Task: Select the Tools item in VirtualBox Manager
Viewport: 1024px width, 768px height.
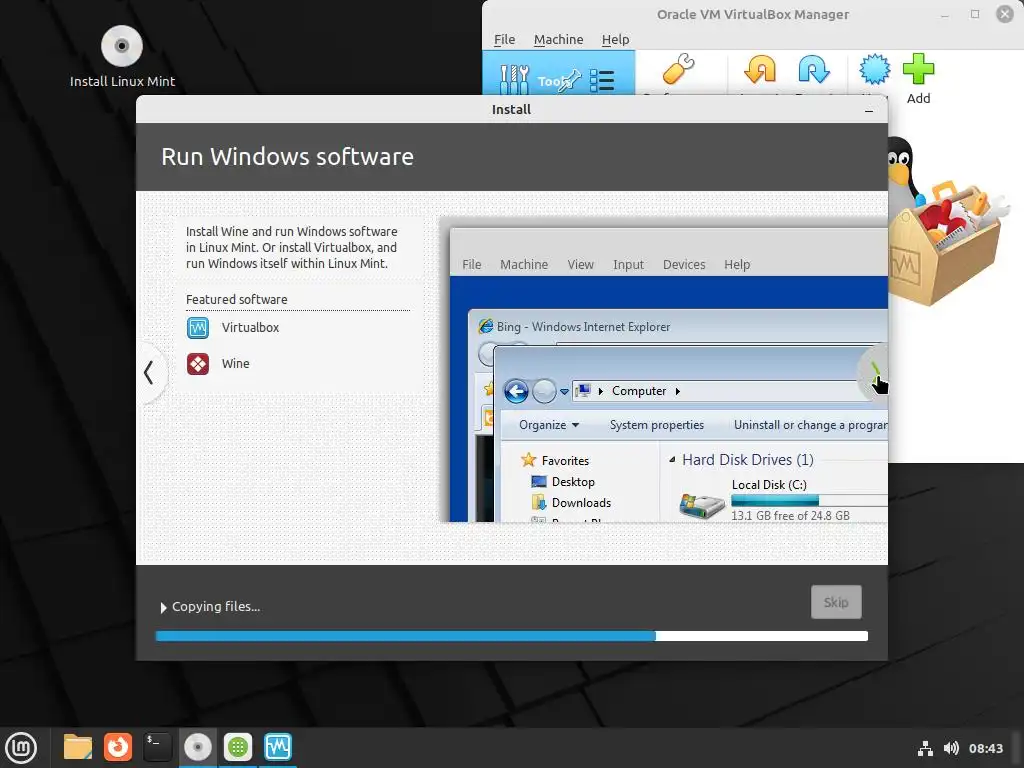Action: 558,73
